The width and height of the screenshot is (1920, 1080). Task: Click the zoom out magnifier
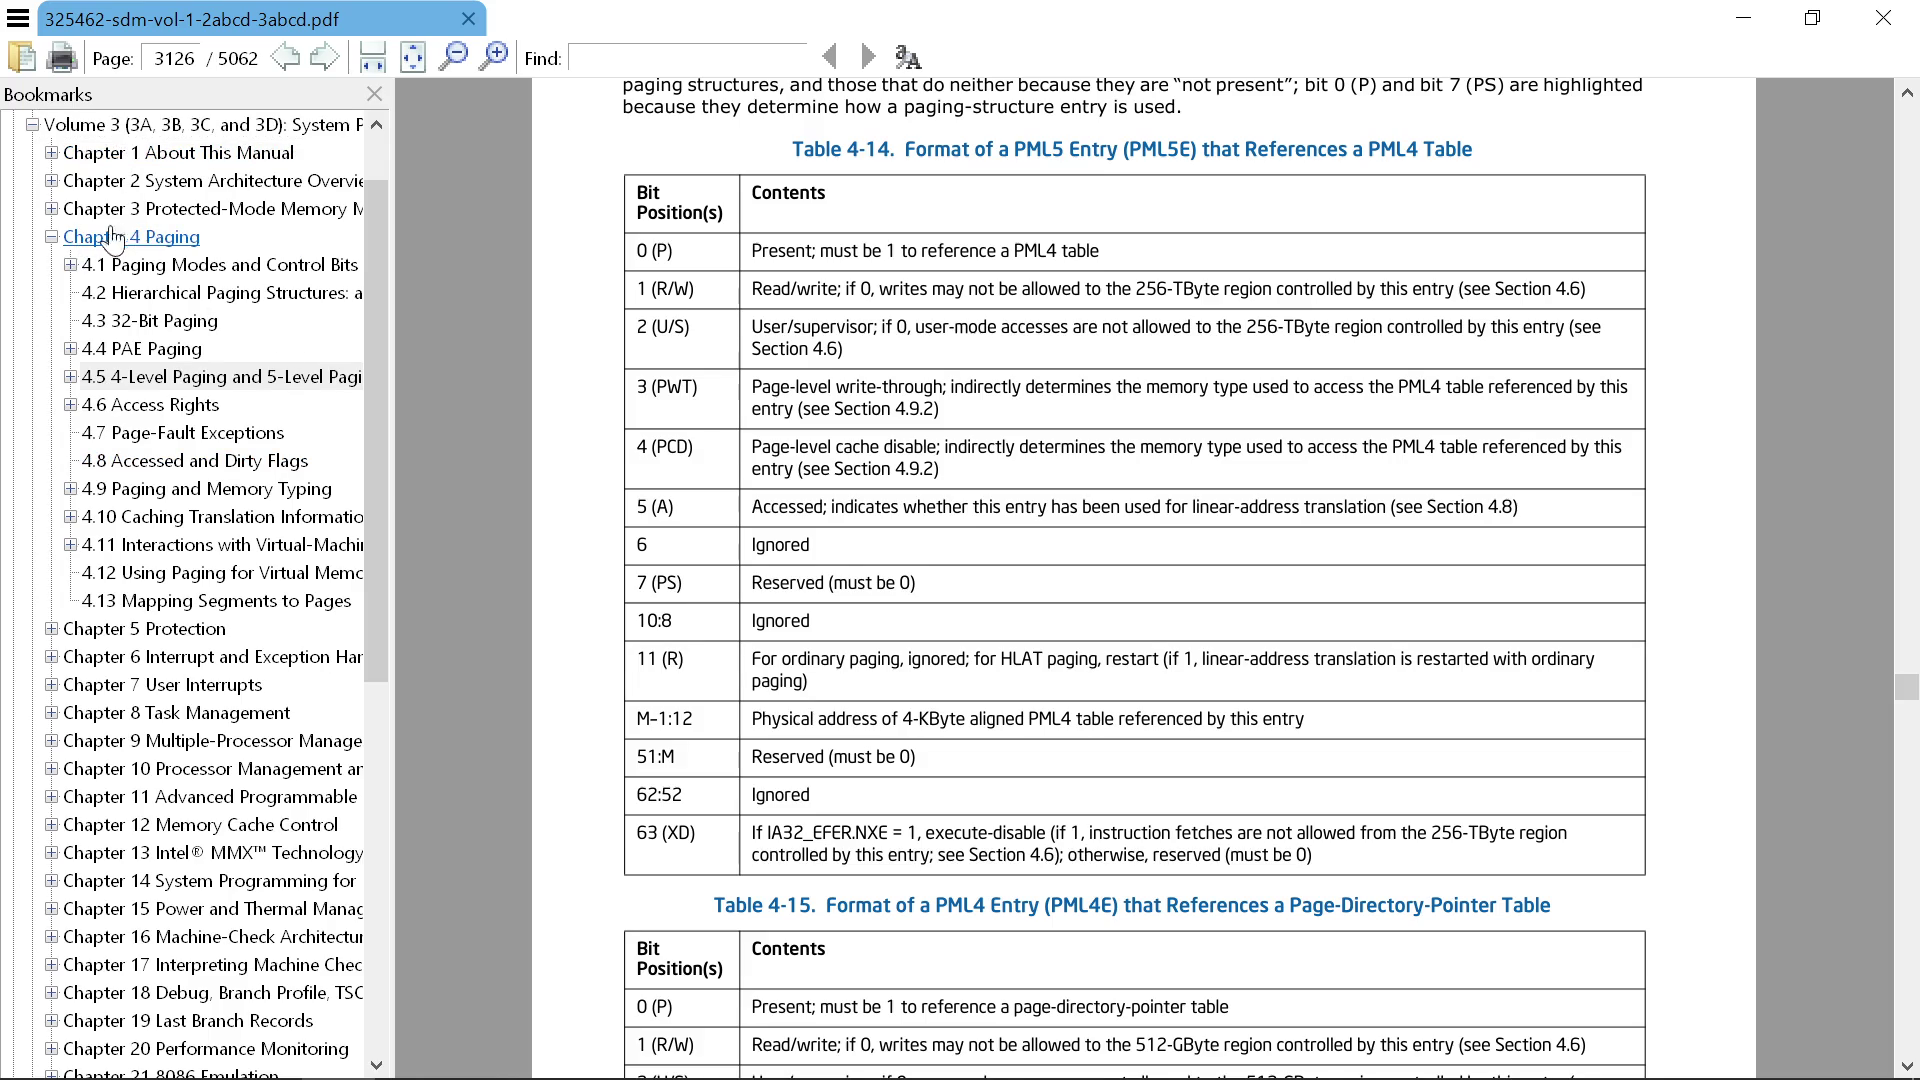coord(453,57)
